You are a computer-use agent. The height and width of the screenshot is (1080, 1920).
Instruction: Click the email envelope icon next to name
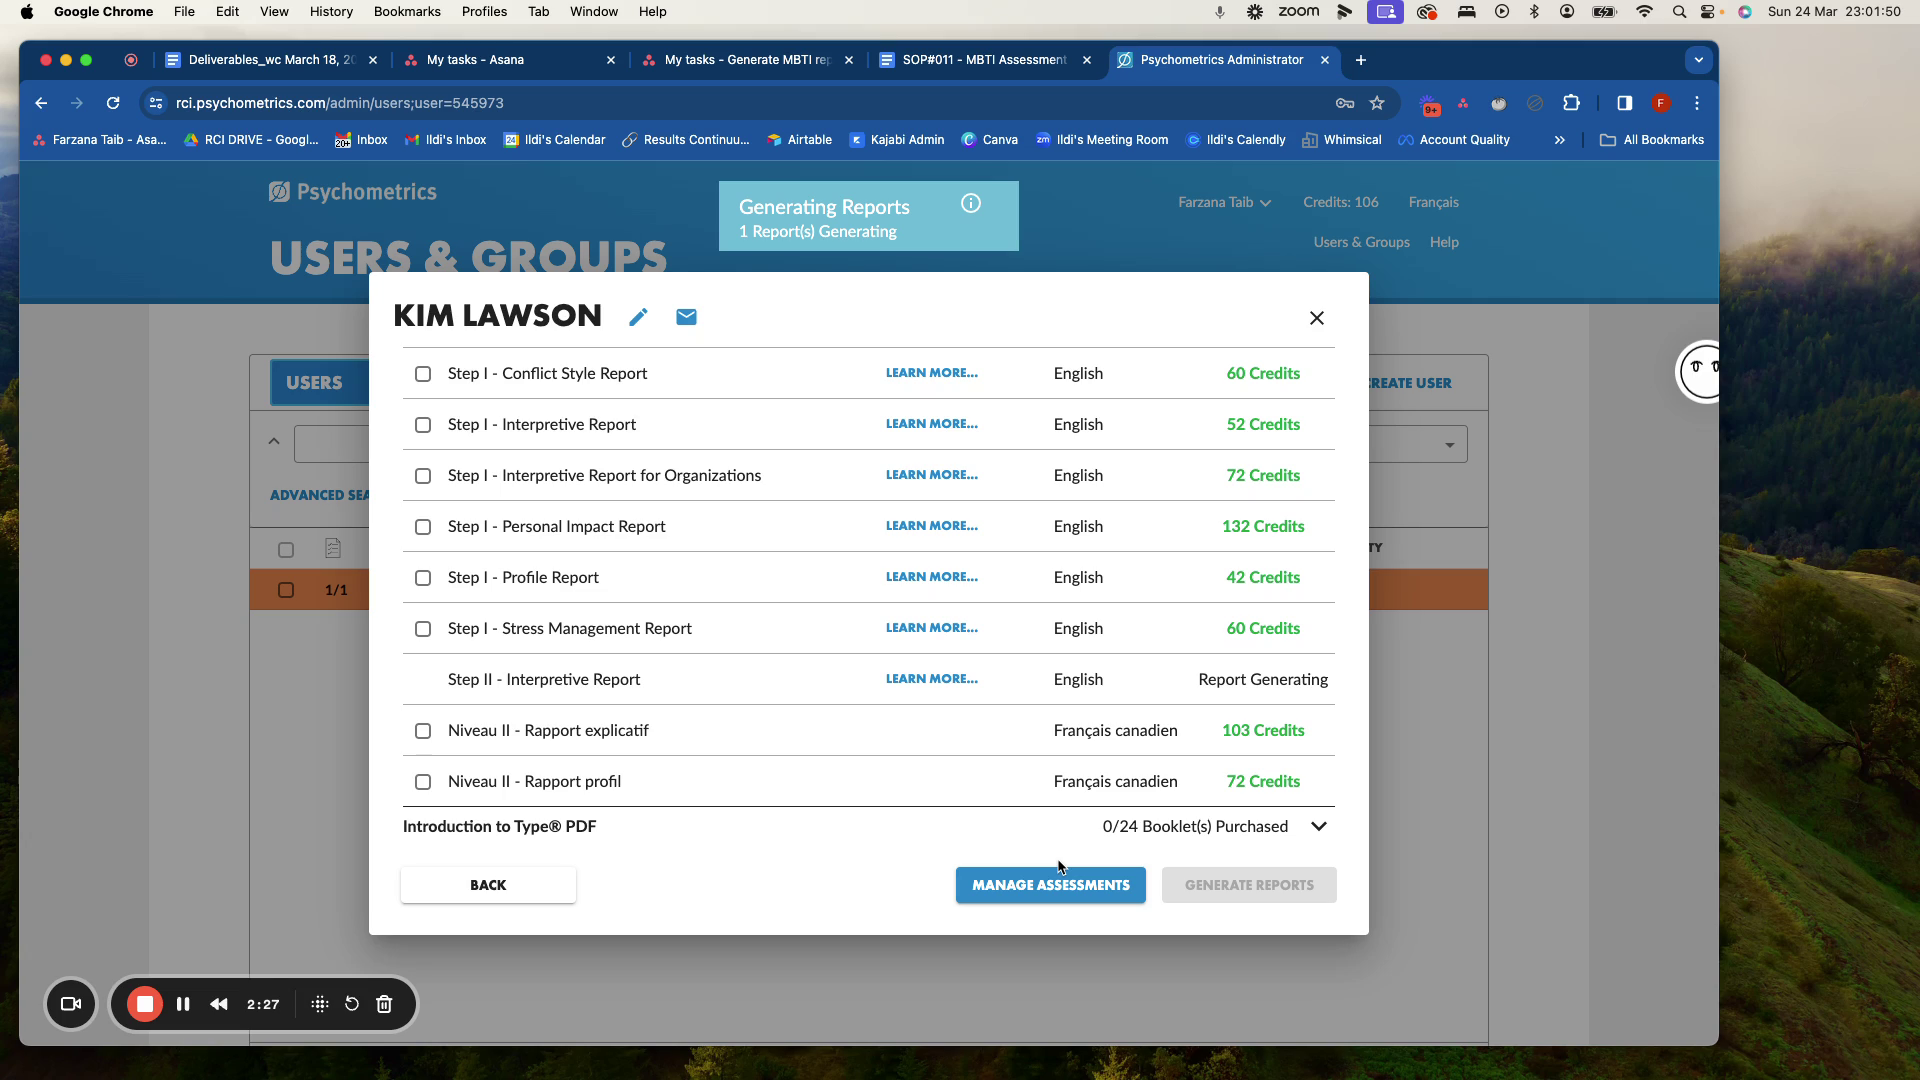tap(686, 317)
